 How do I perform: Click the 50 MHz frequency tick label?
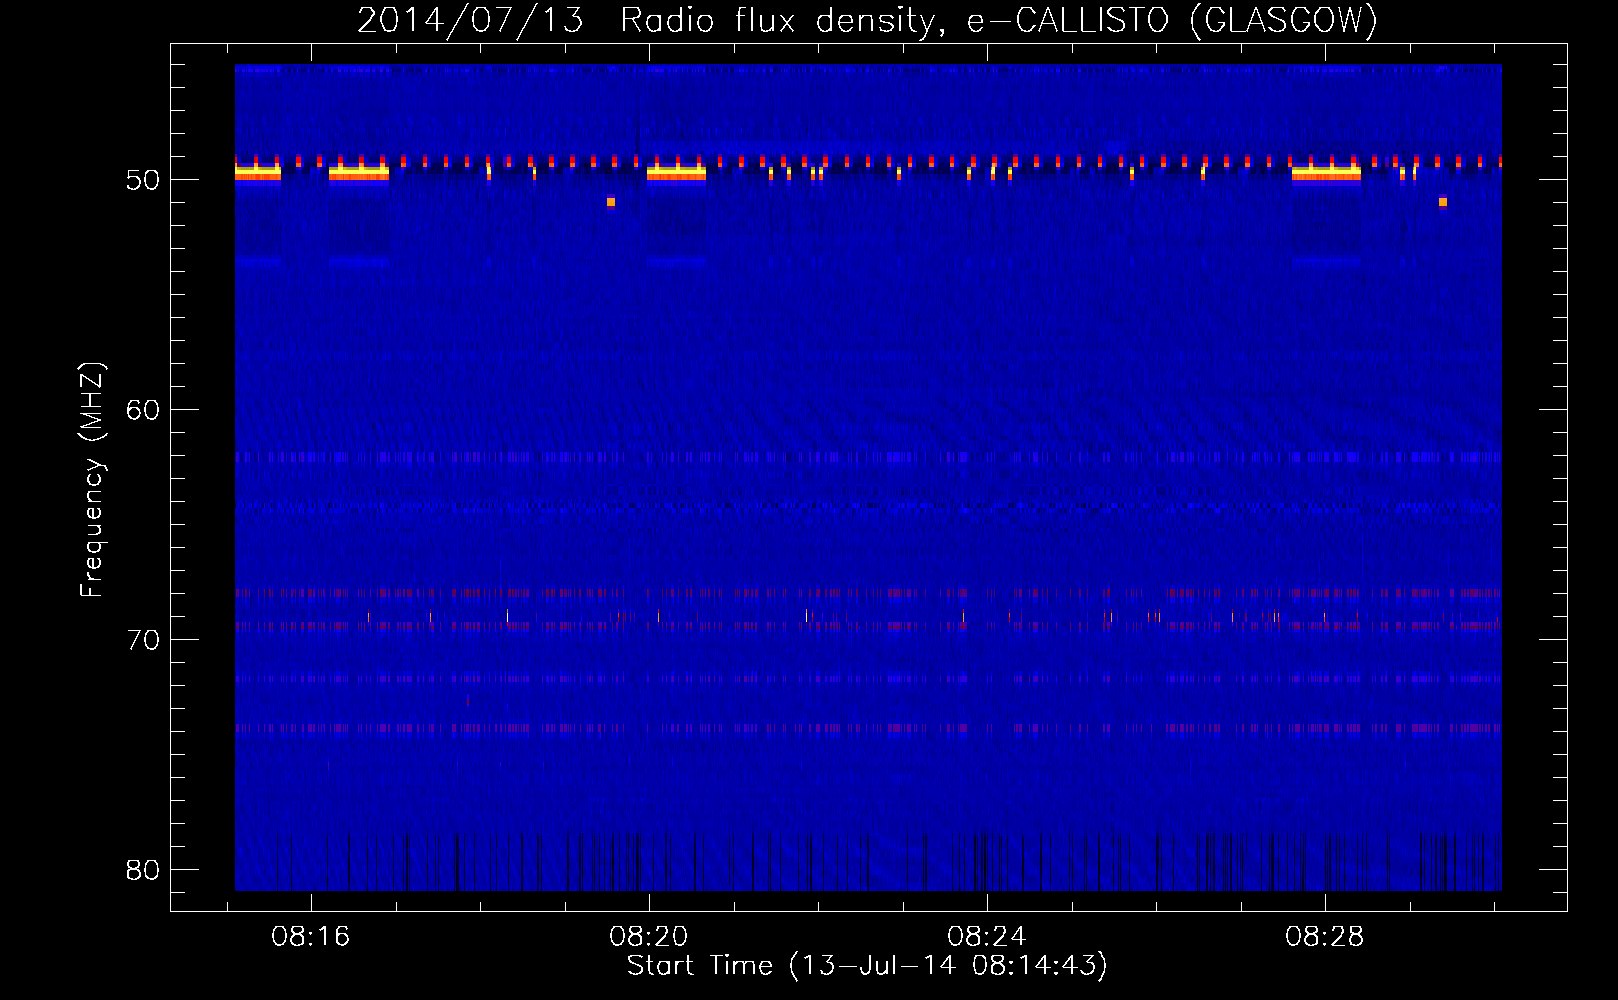pyautogui.click(x=143, y=180)
